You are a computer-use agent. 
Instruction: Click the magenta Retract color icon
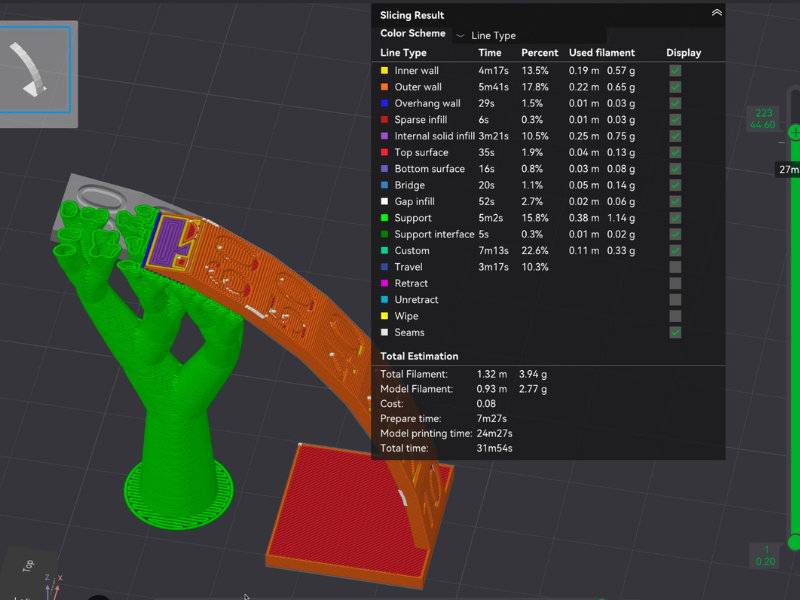(x=385, y=283)
